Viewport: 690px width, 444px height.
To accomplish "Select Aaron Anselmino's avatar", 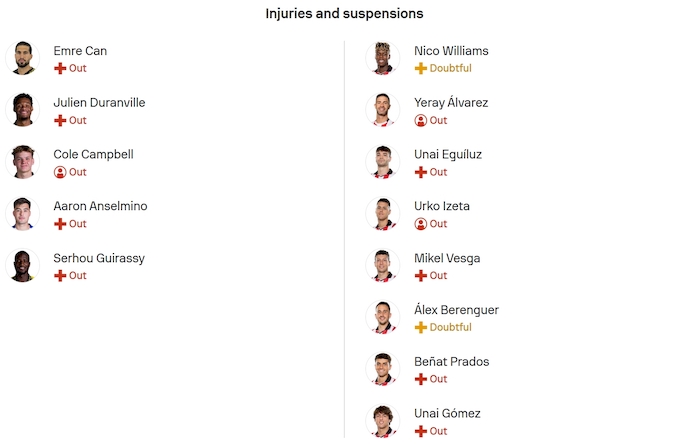I will pyautogui.click(x=22, y=214).
